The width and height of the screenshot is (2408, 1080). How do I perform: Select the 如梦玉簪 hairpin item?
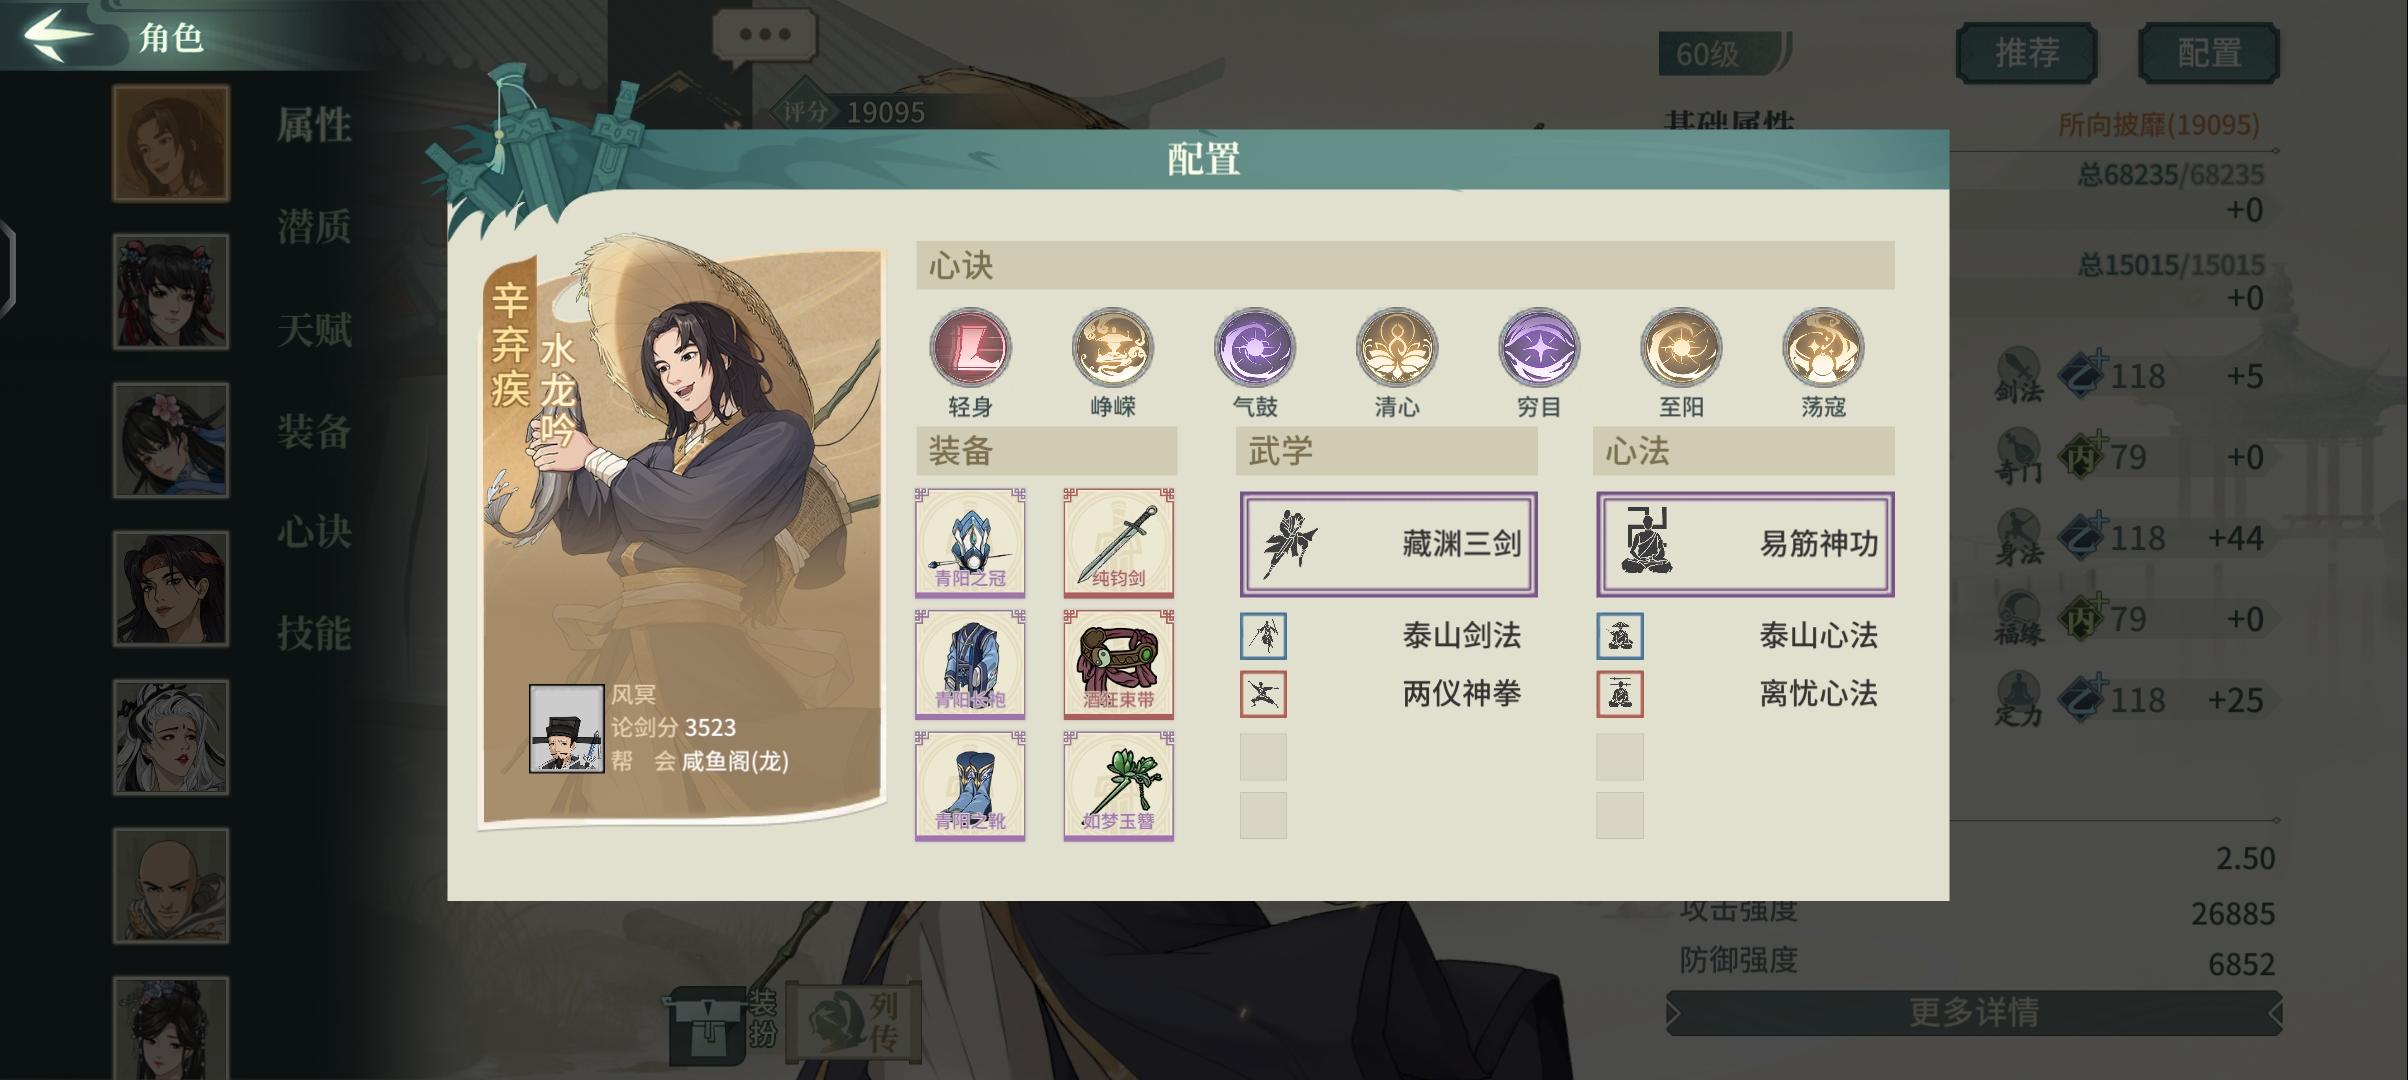[1118, 785]
